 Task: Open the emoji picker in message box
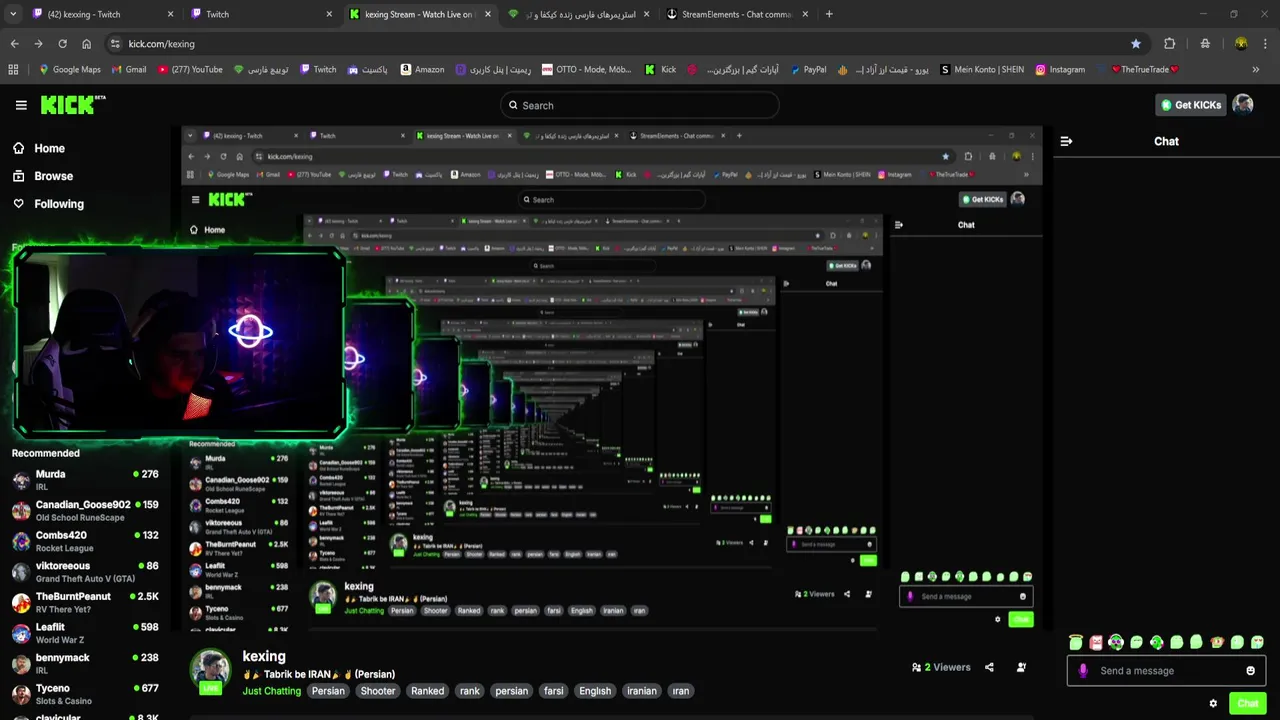1250,671
